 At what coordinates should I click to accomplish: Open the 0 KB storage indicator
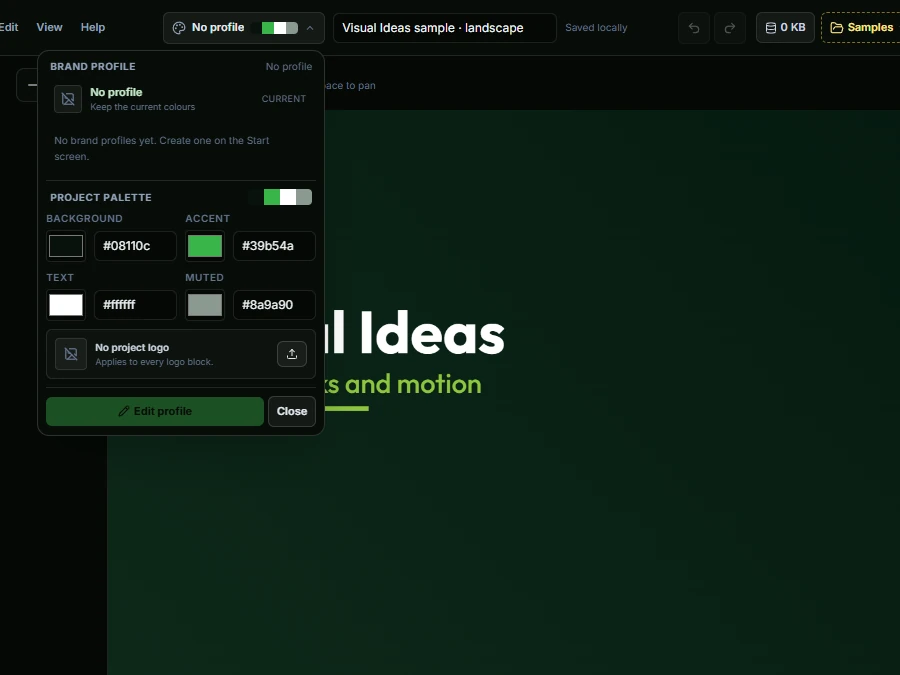(x=785, y=28)
